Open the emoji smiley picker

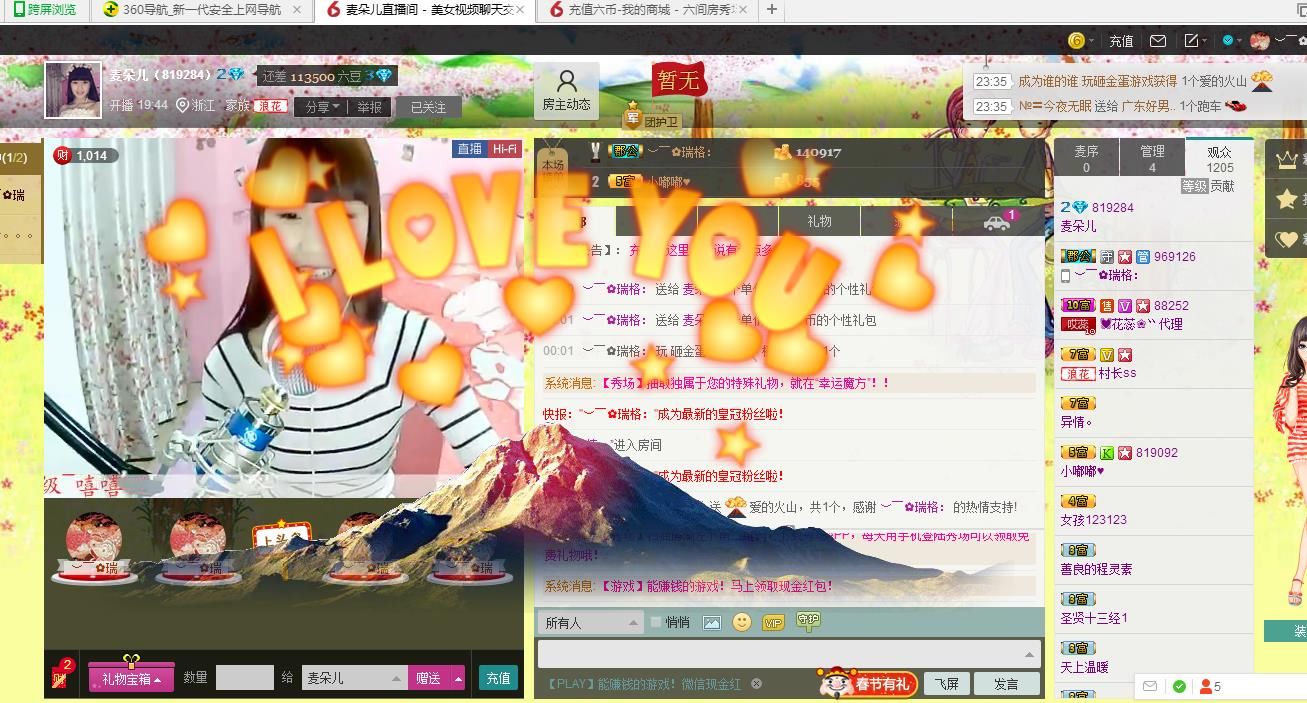(741, 622)
